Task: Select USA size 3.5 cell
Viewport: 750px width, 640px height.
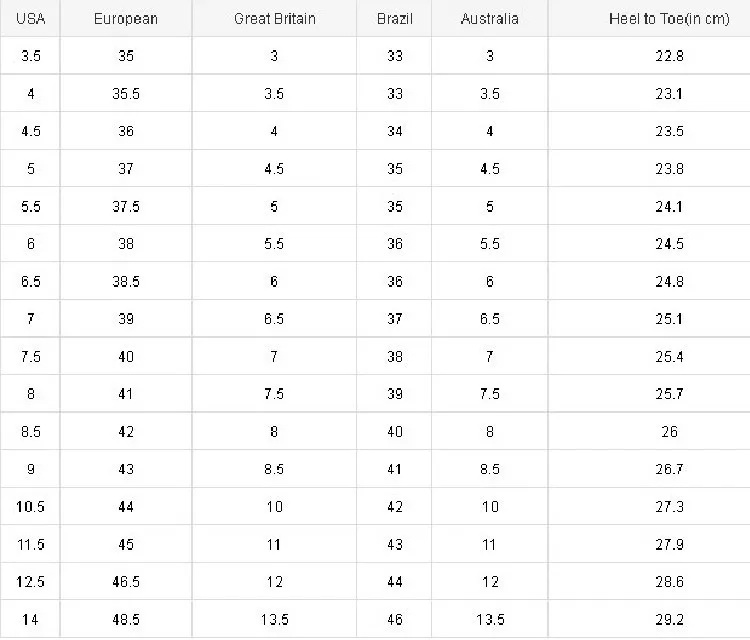Action: [x=31, y=56]
